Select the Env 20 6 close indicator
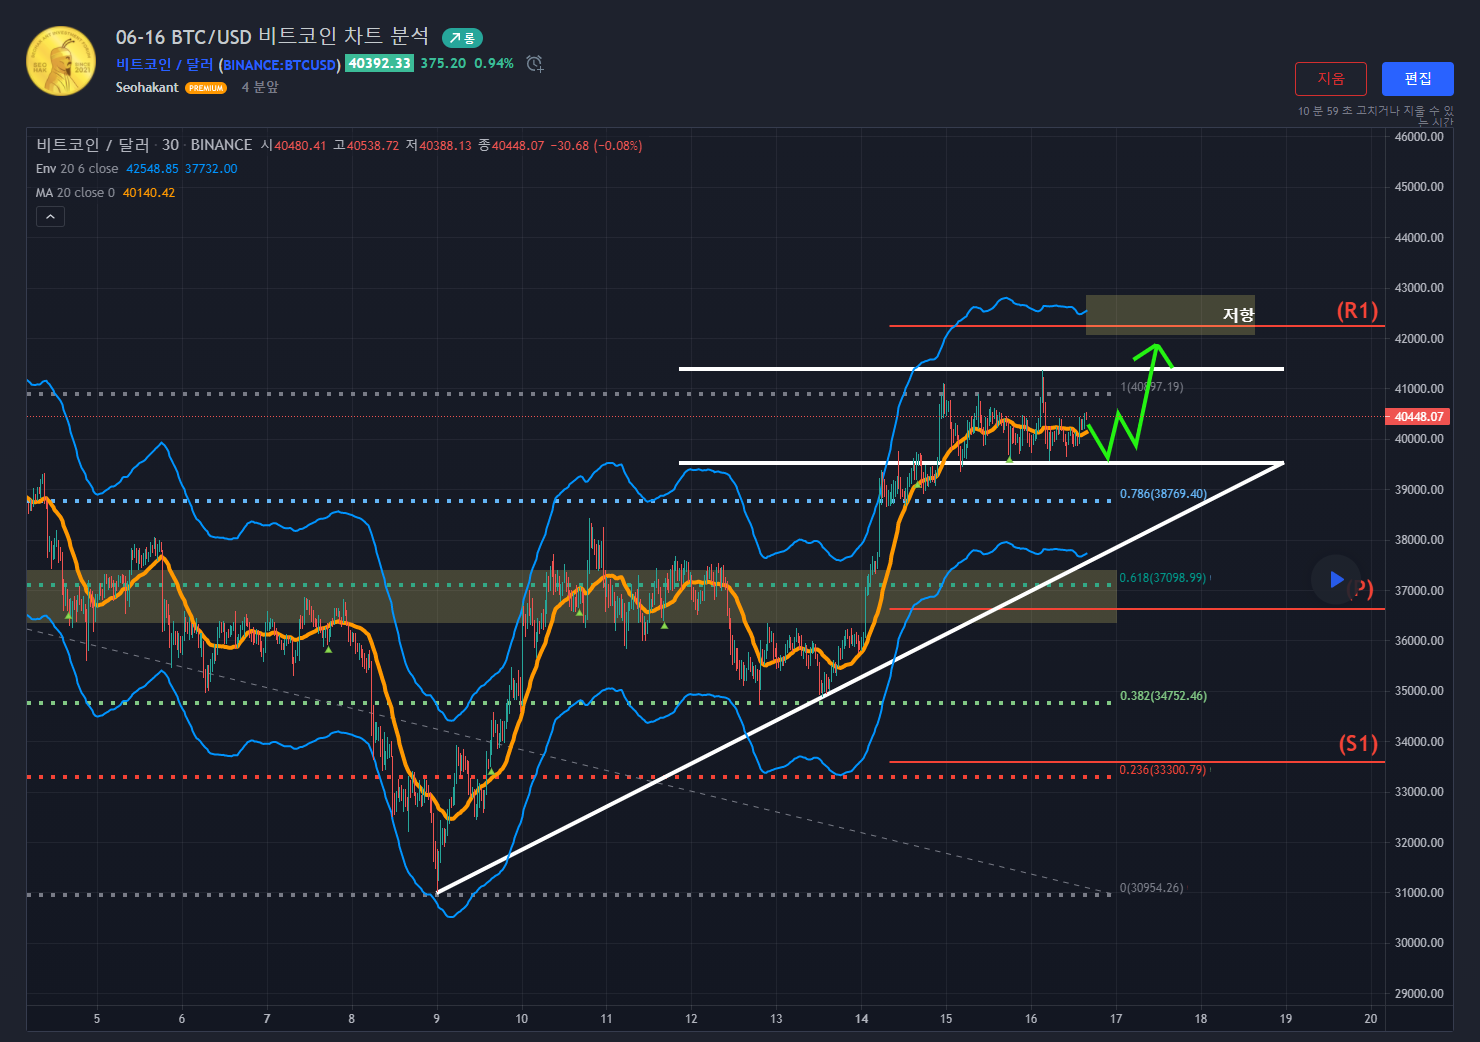This screenshot has width=1480, height=1042. (77, 169)
